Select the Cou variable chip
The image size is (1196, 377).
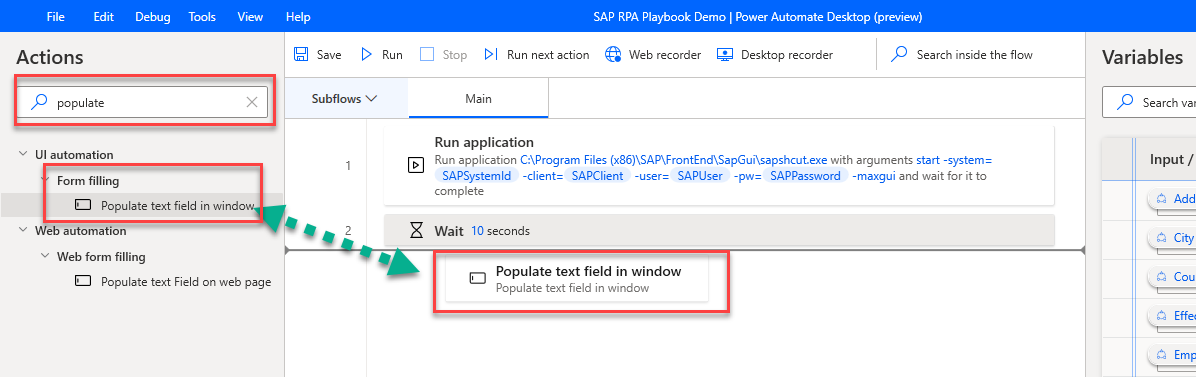point(1172,277)
